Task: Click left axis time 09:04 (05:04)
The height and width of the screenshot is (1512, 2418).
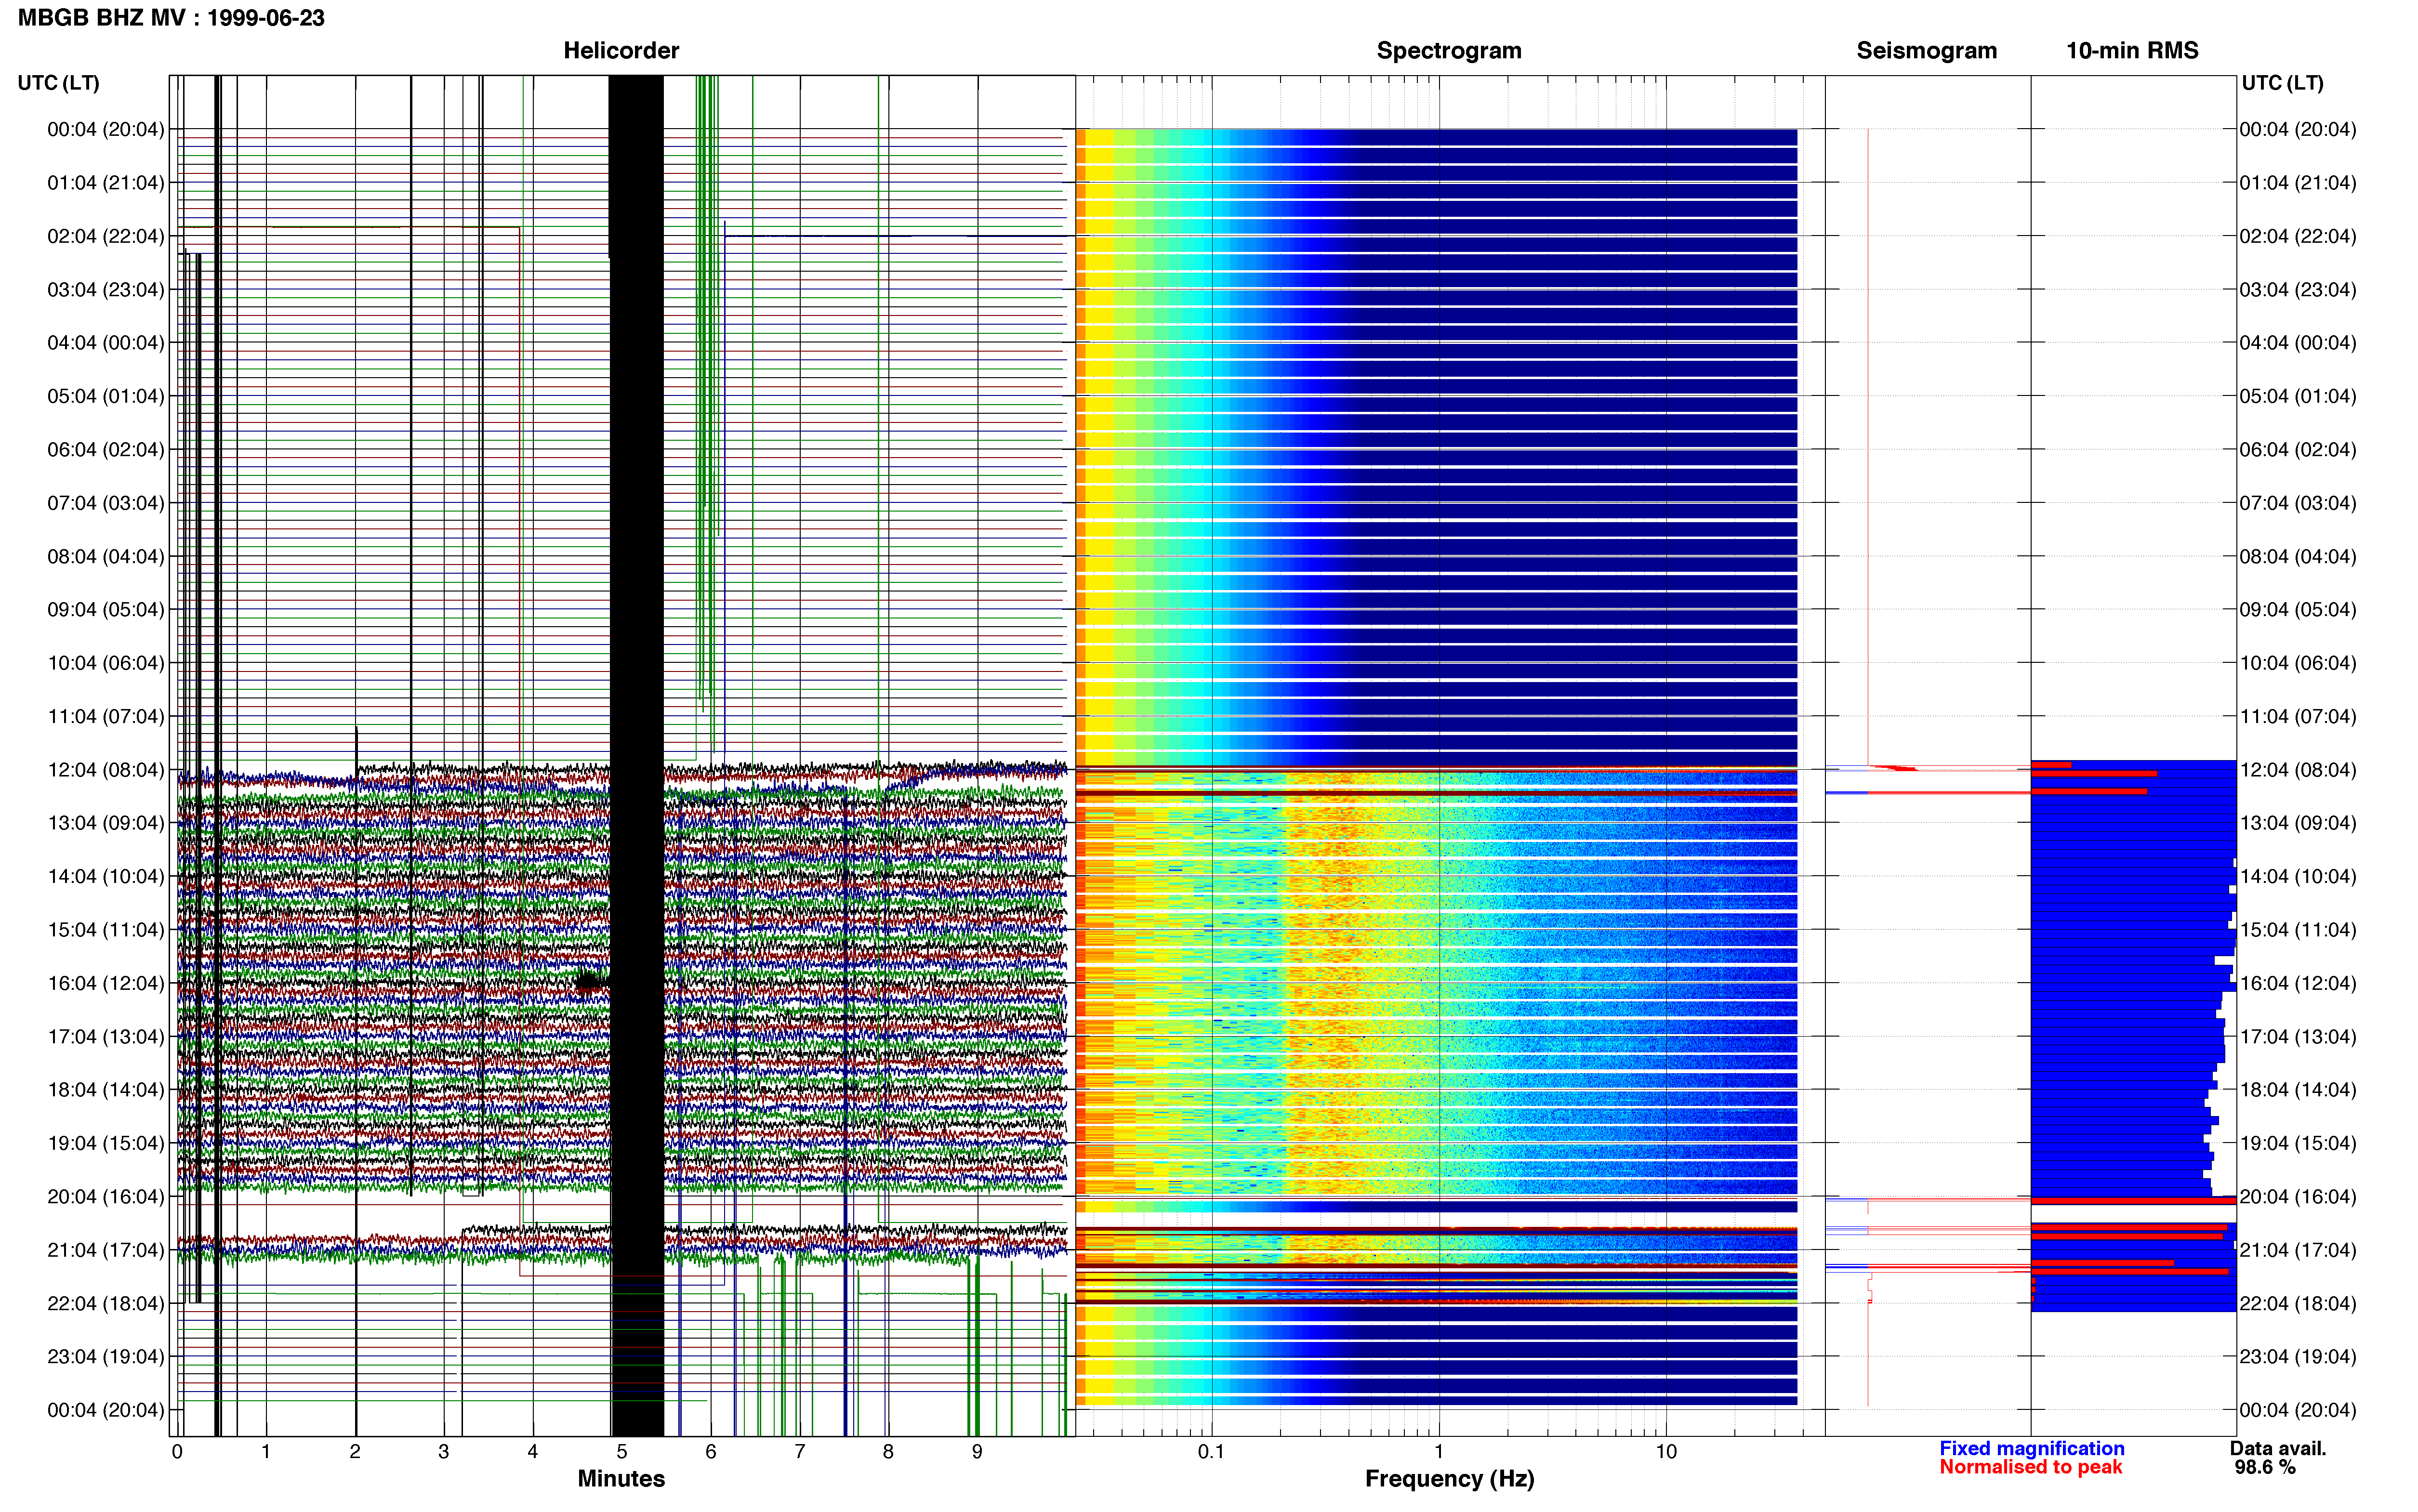Action: pos(106,610)
